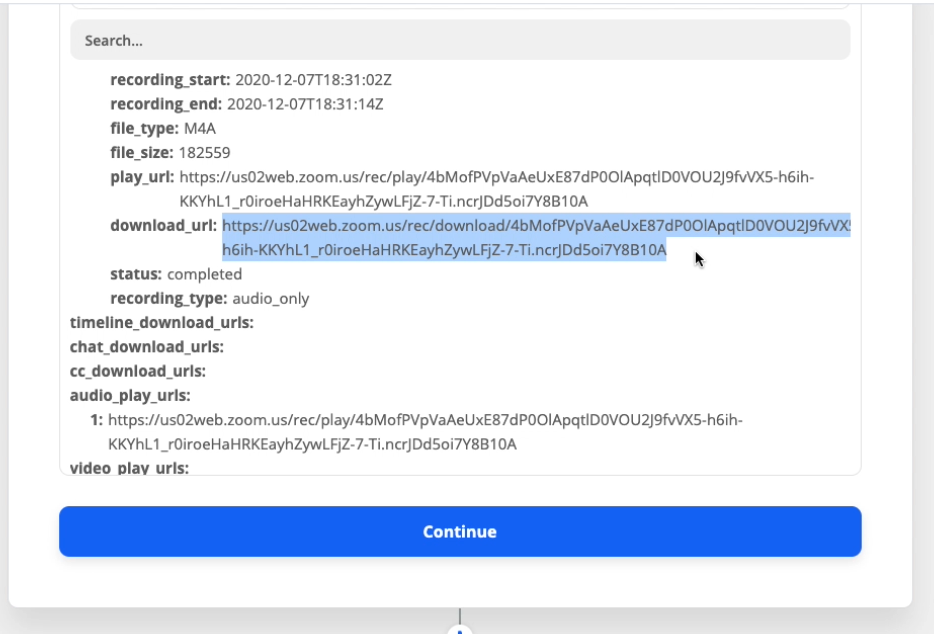Select the file_size value 182559
This screenshot has height=634, width=934.
(204, 153)
